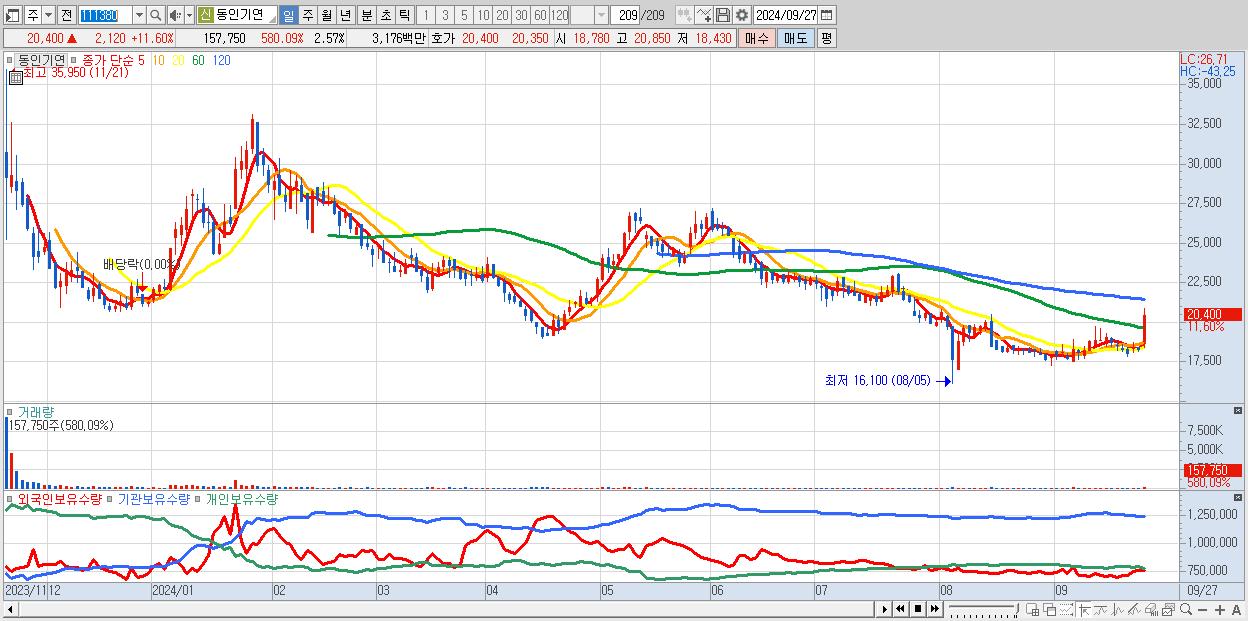Click the A text icon at bottom right
The width and height of the screenshot is (1248, 621).
[x=1237, y=609]
